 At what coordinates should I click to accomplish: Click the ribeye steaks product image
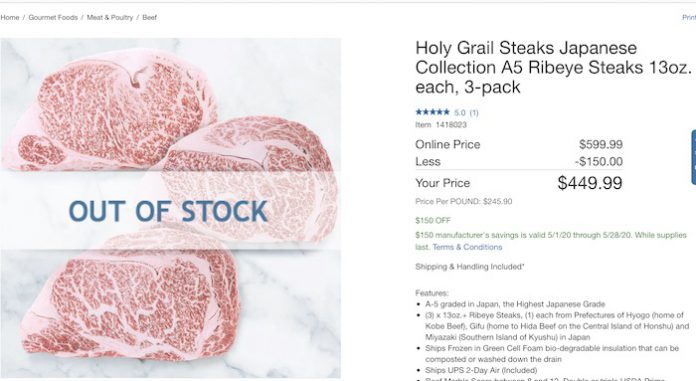tap(170, 208)
